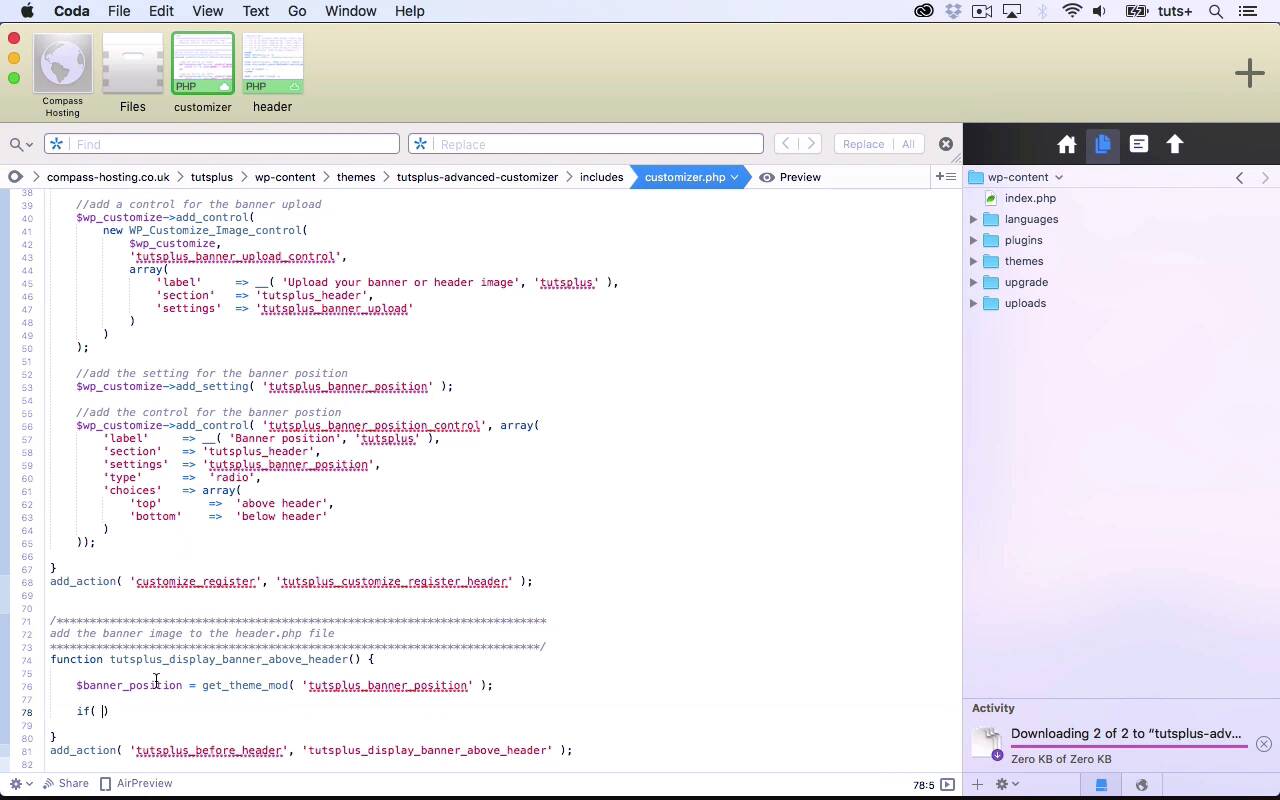Click the Replace button
The width and height of the screenshot is (1280, 800).
tap(862, 144)
